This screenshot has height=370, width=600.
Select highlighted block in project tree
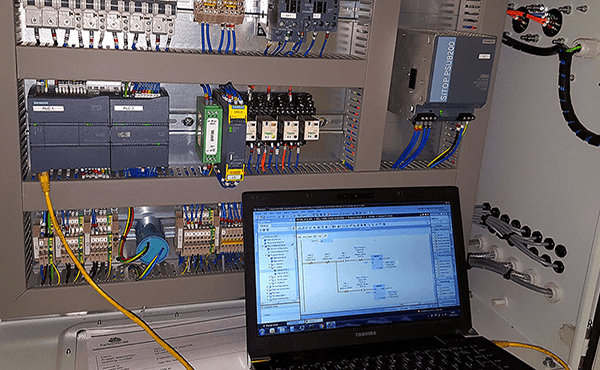coord(282,270)
